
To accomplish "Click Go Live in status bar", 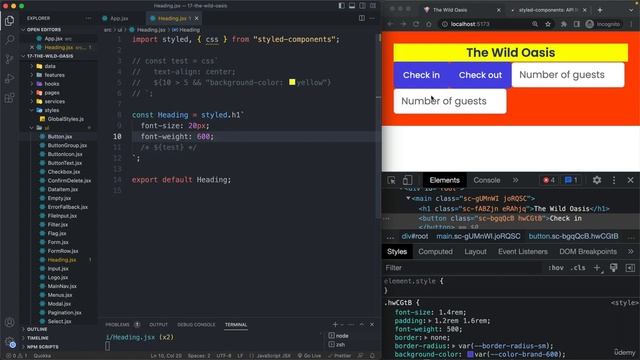I will coord(309,356).
